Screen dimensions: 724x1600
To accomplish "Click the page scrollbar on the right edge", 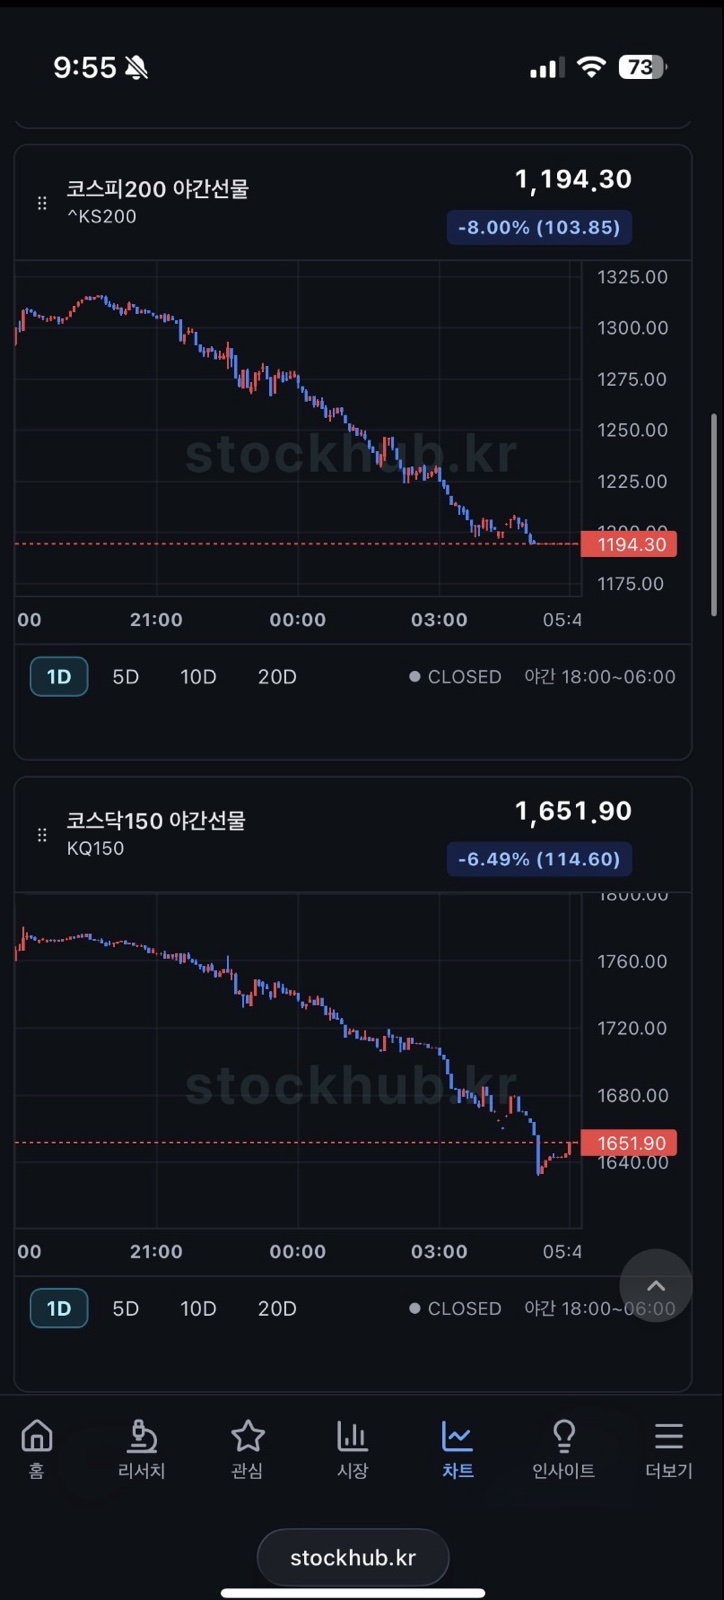I will pyautogui.click(x=714, y=515).
